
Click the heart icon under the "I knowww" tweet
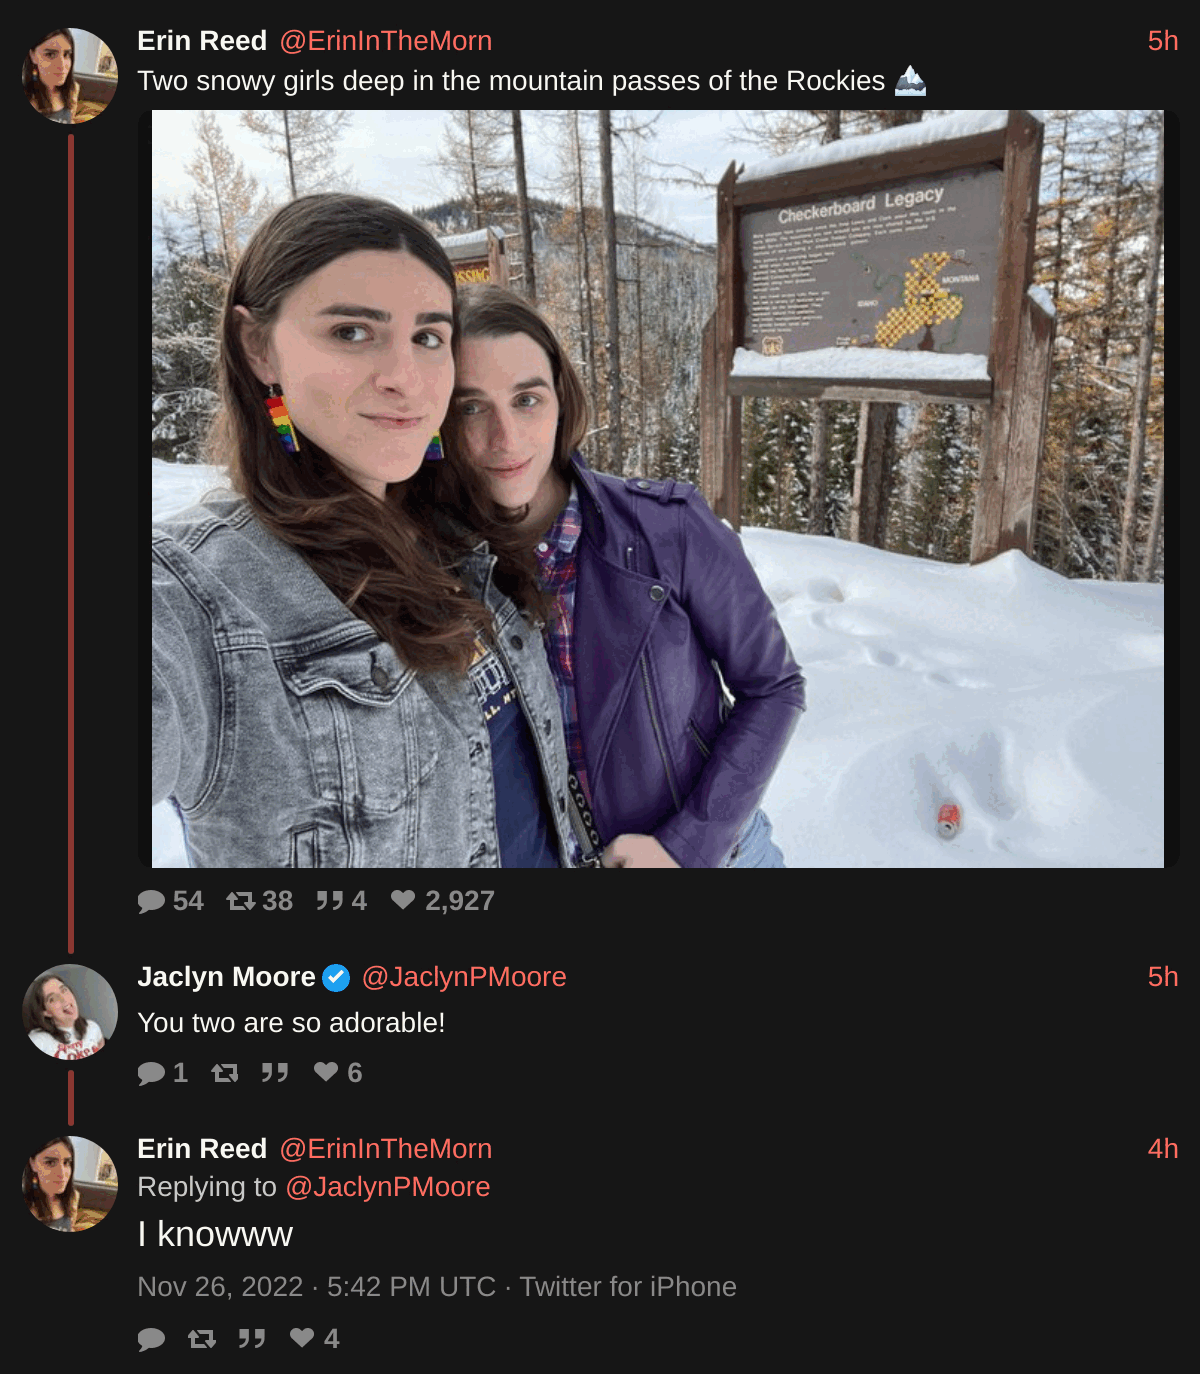pos(302,1338)
